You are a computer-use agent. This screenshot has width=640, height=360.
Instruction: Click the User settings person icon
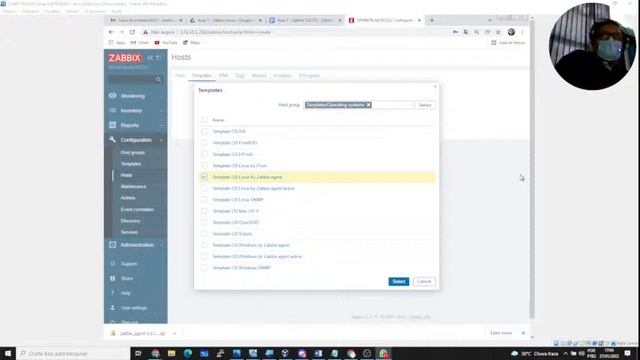(113, 308)
